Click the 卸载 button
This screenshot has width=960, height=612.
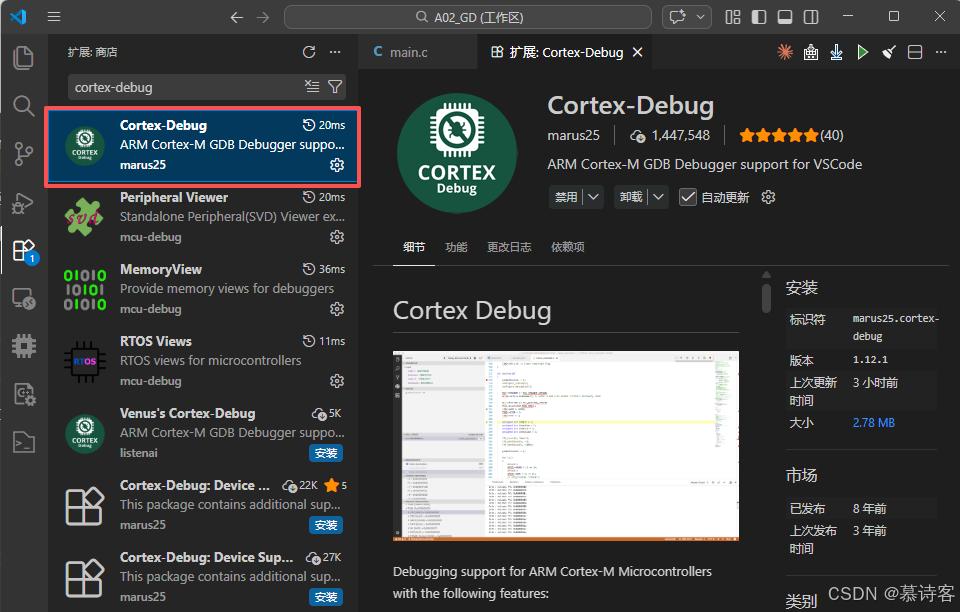click(x=631, y=197)
